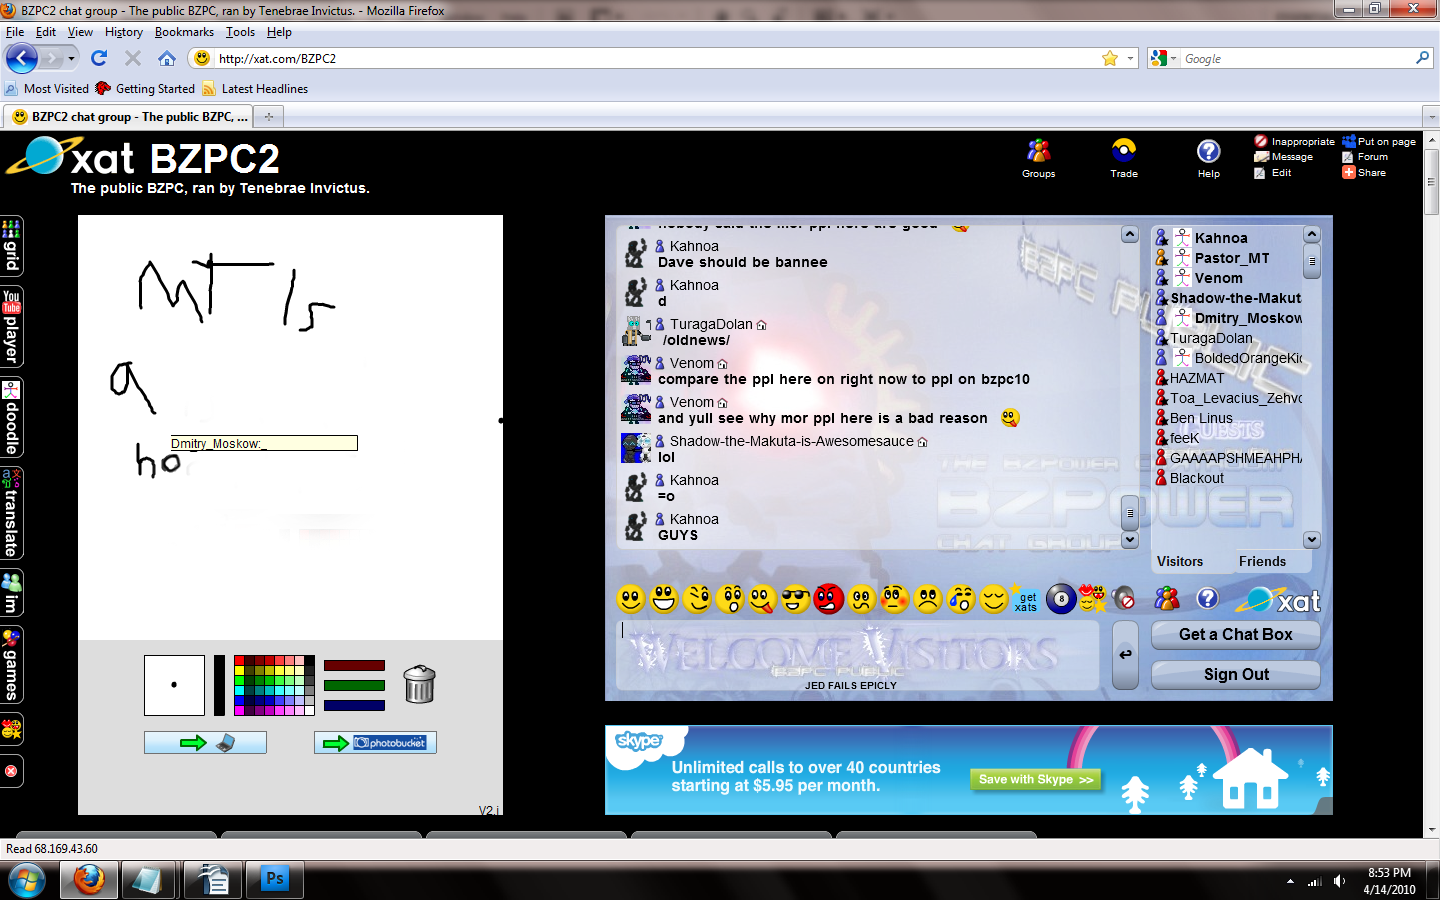Open the Bookmarks menu in Firefox
Image resolution: width=1440 pixels, height=900 pixels.
[184, 32]
